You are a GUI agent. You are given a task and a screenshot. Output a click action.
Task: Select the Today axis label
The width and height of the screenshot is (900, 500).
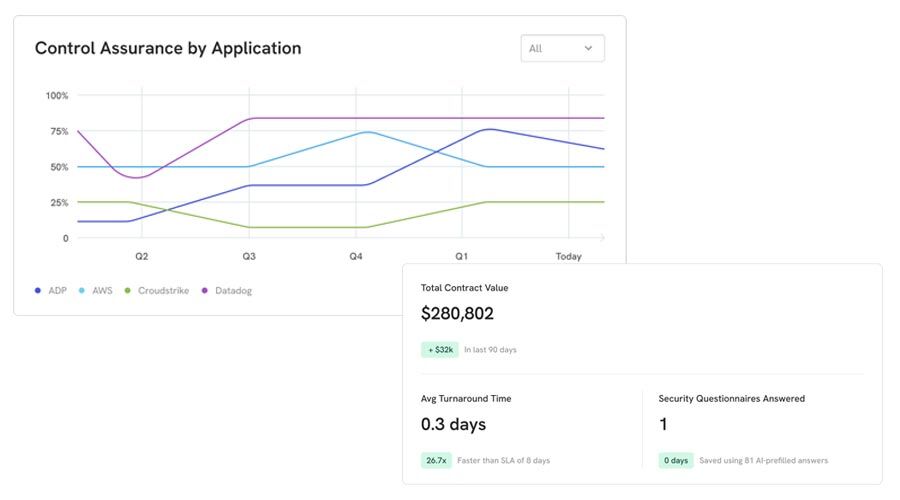click(x=568, y=257)
